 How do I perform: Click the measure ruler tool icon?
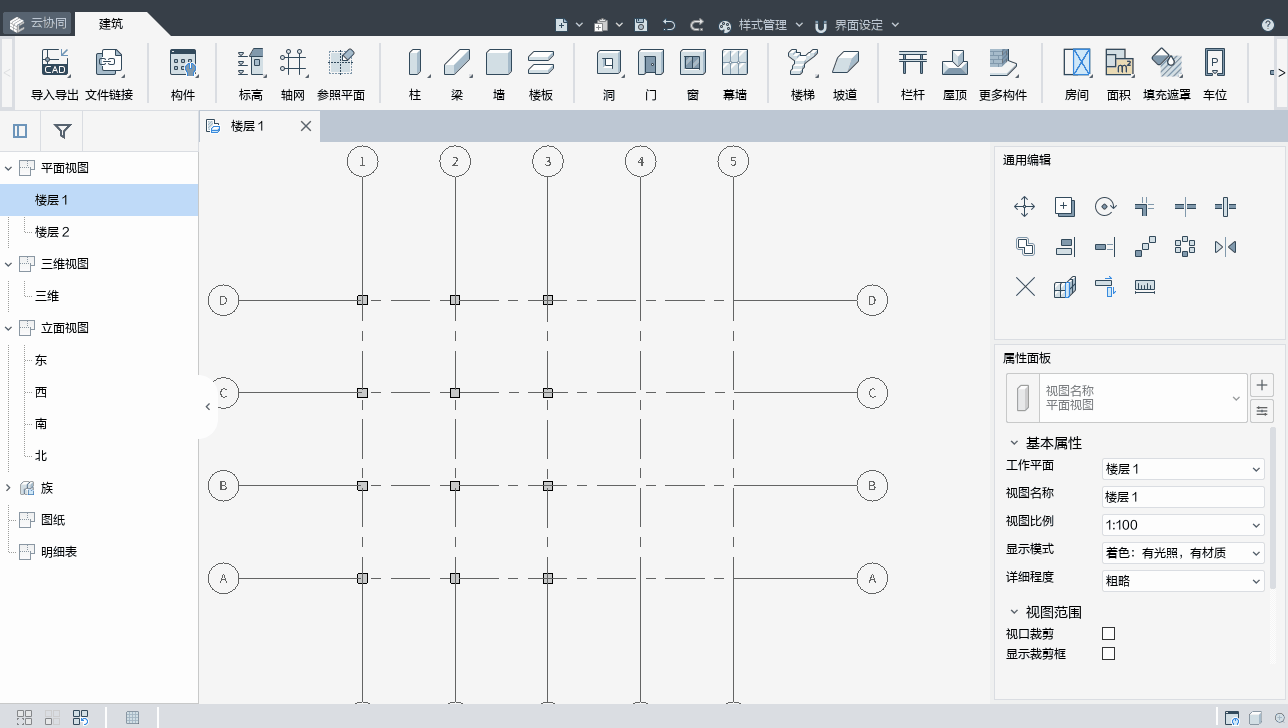point(1145,287)
